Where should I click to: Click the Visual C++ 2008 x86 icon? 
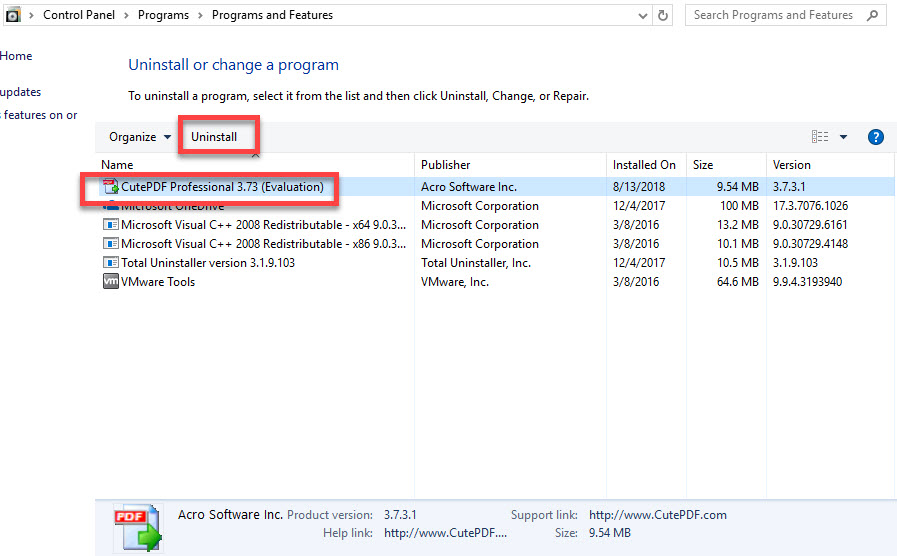pos(110,244)
